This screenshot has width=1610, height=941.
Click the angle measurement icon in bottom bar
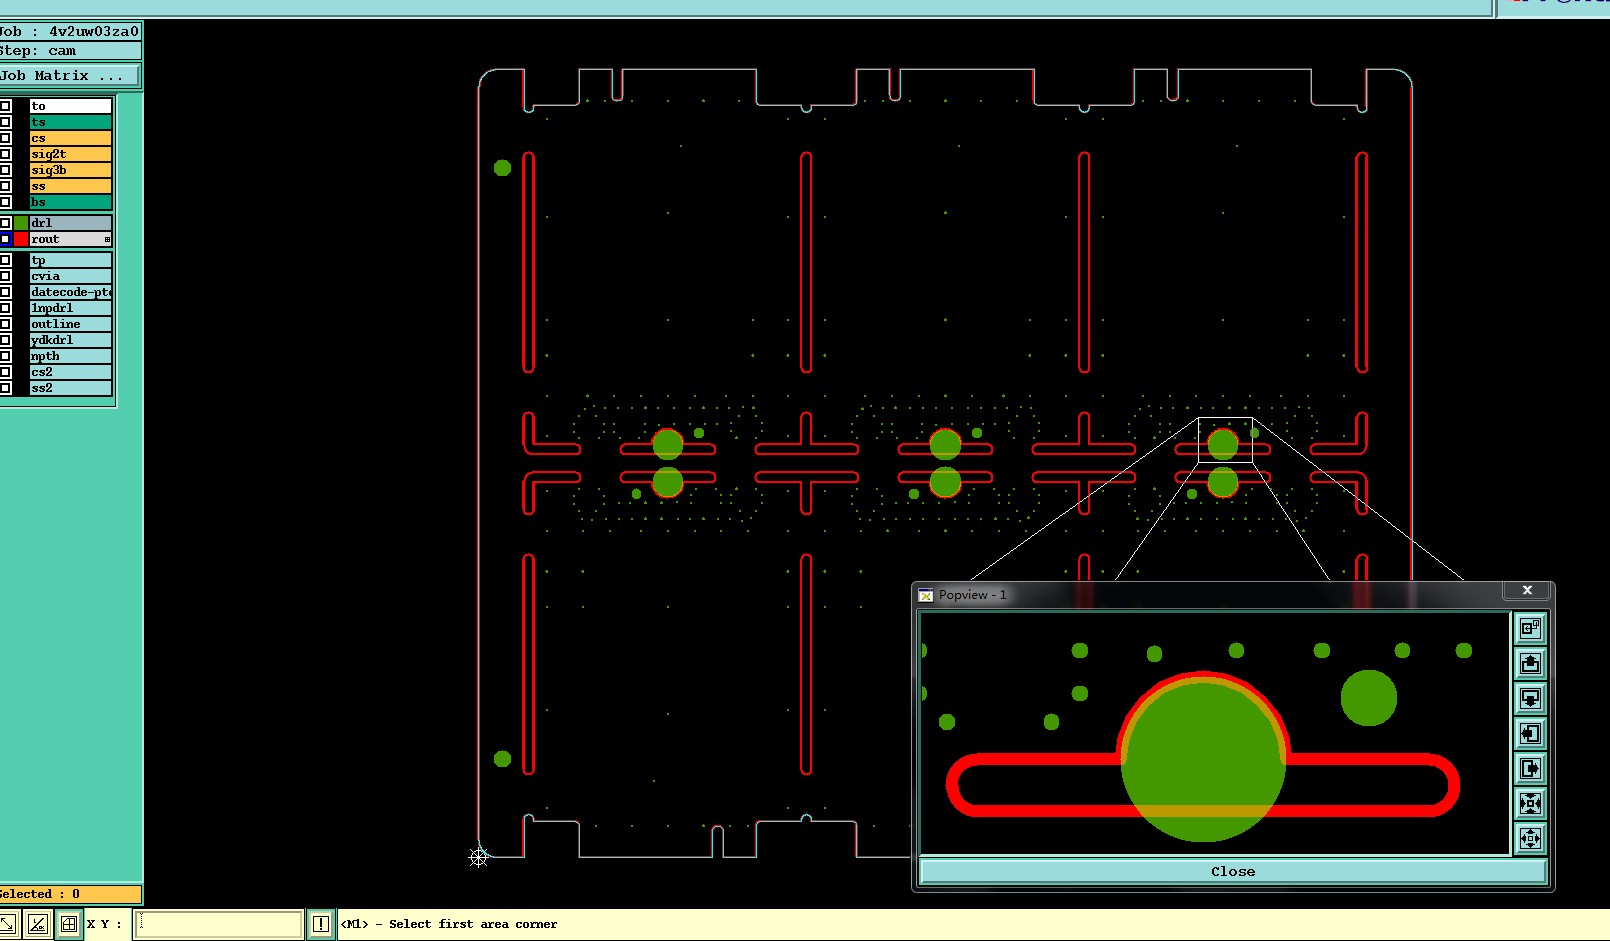38,924
